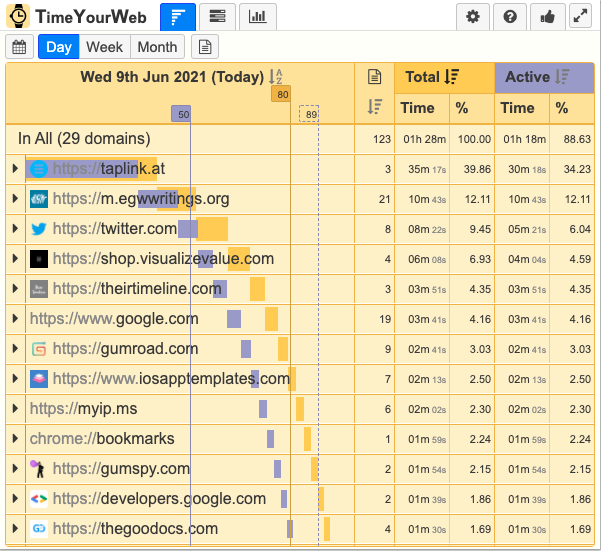601x551 pixels.
Task: Expand the gumspy.com row
Action: [15, 469]
